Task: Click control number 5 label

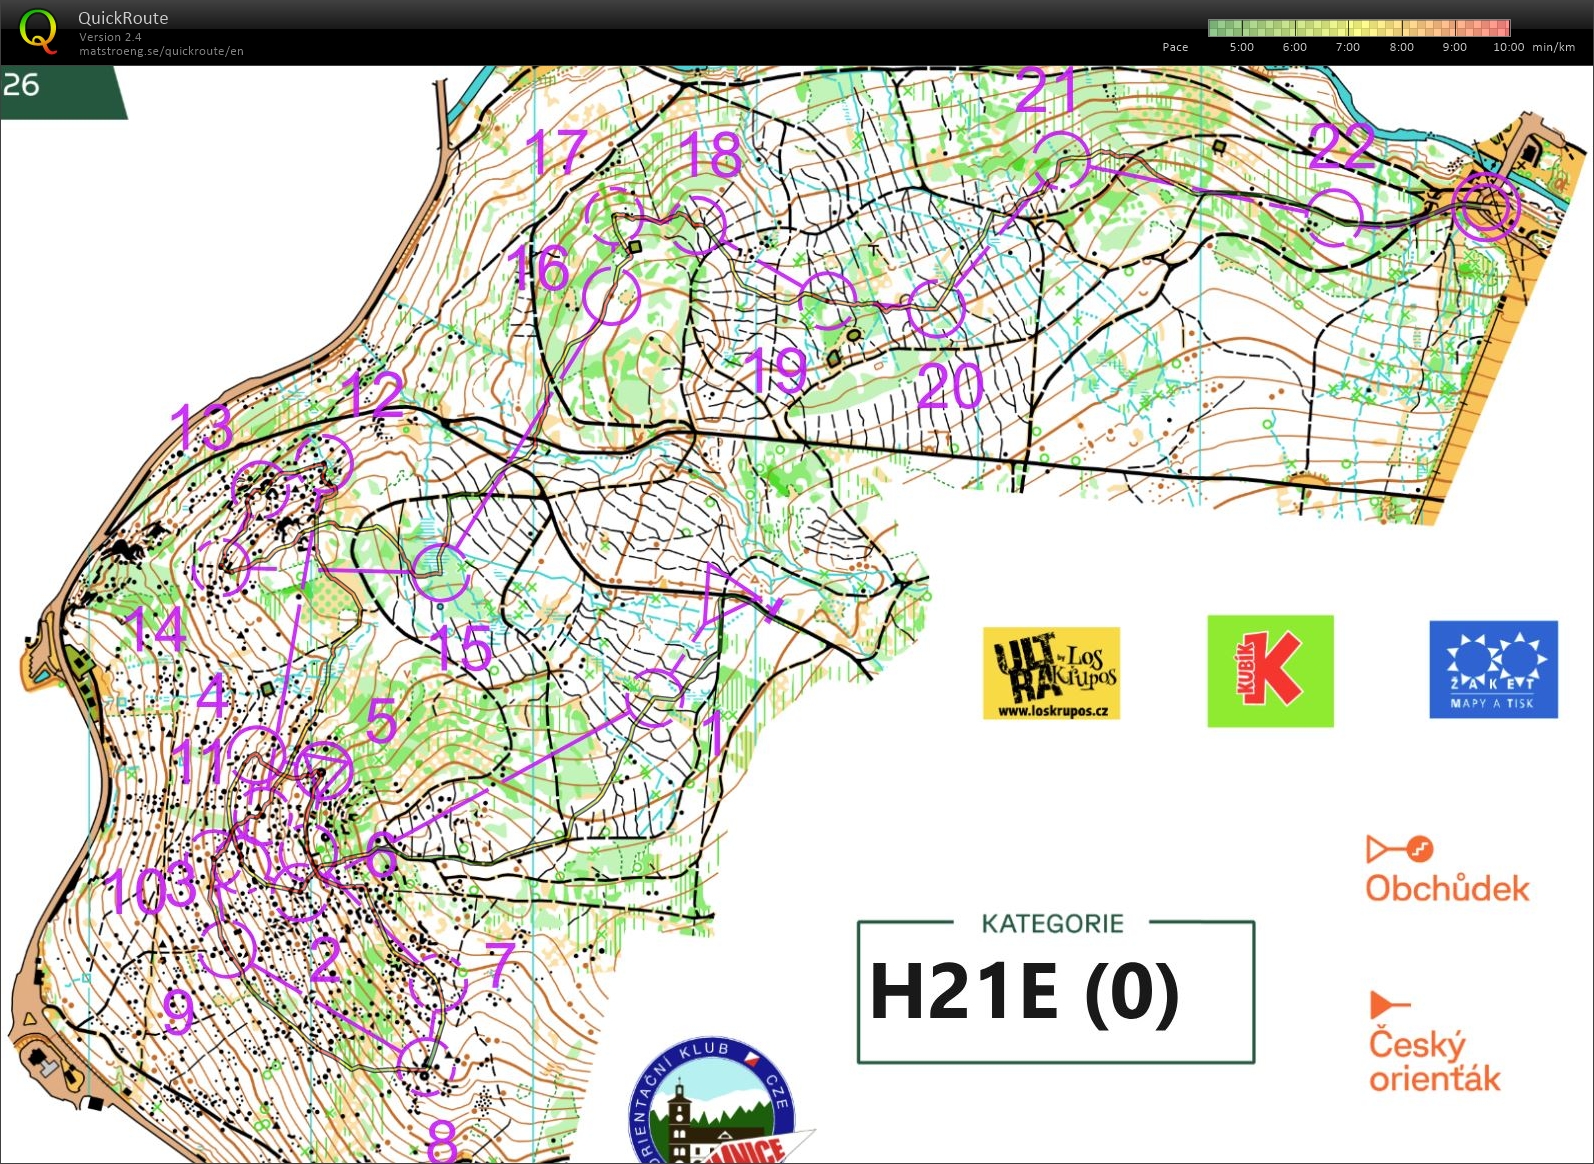Action: click(x=381, y=720)
